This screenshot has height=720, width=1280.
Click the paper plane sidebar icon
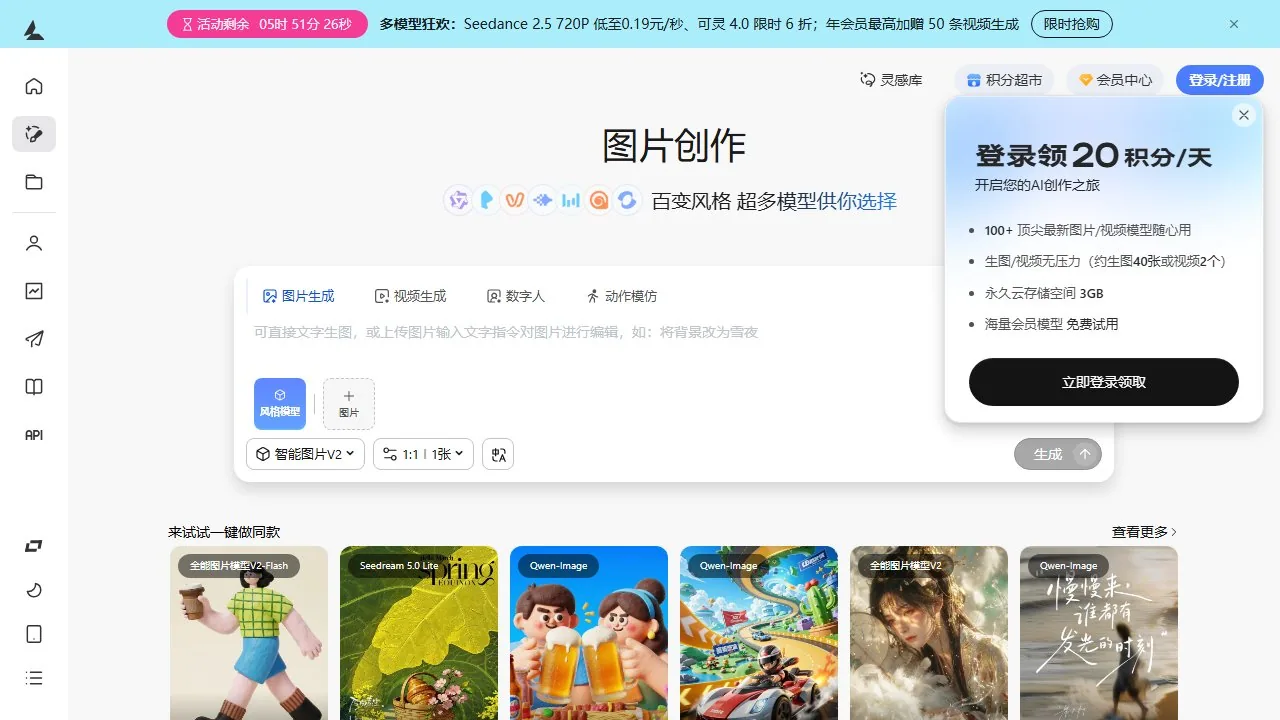click(x=34, y=339)
